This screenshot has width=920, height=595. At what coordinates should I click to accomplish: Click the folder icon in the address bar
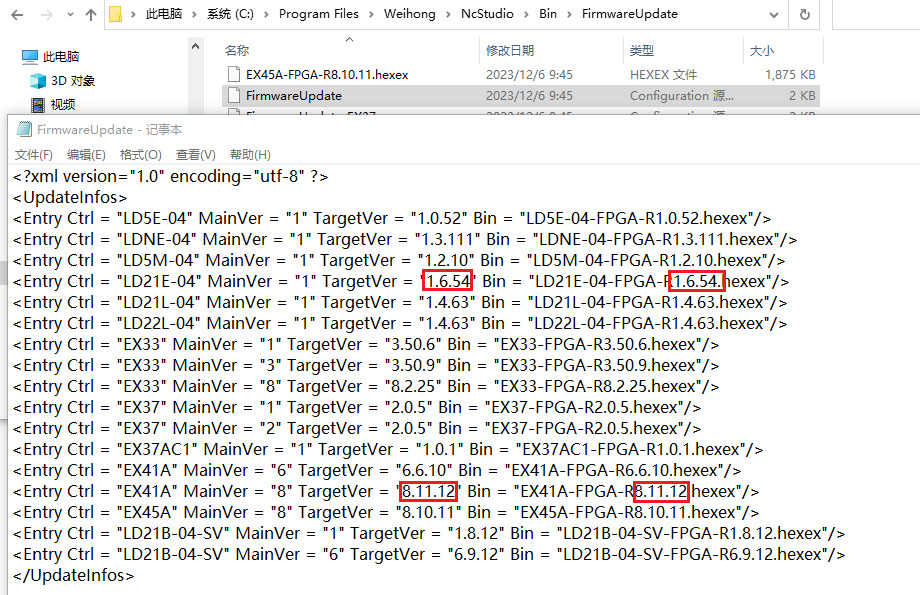click(x=116, y=14)
